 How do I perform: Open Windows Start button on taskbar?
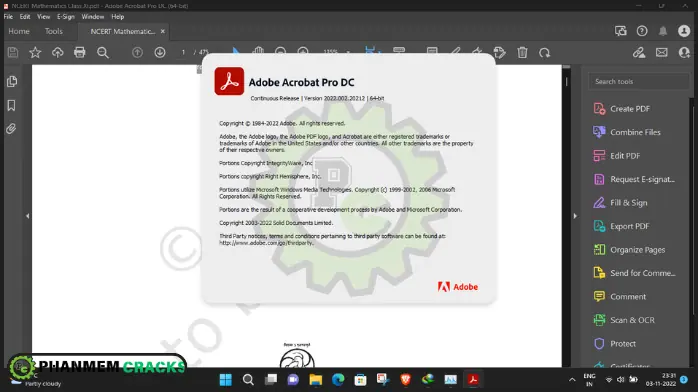pos(226,380)
